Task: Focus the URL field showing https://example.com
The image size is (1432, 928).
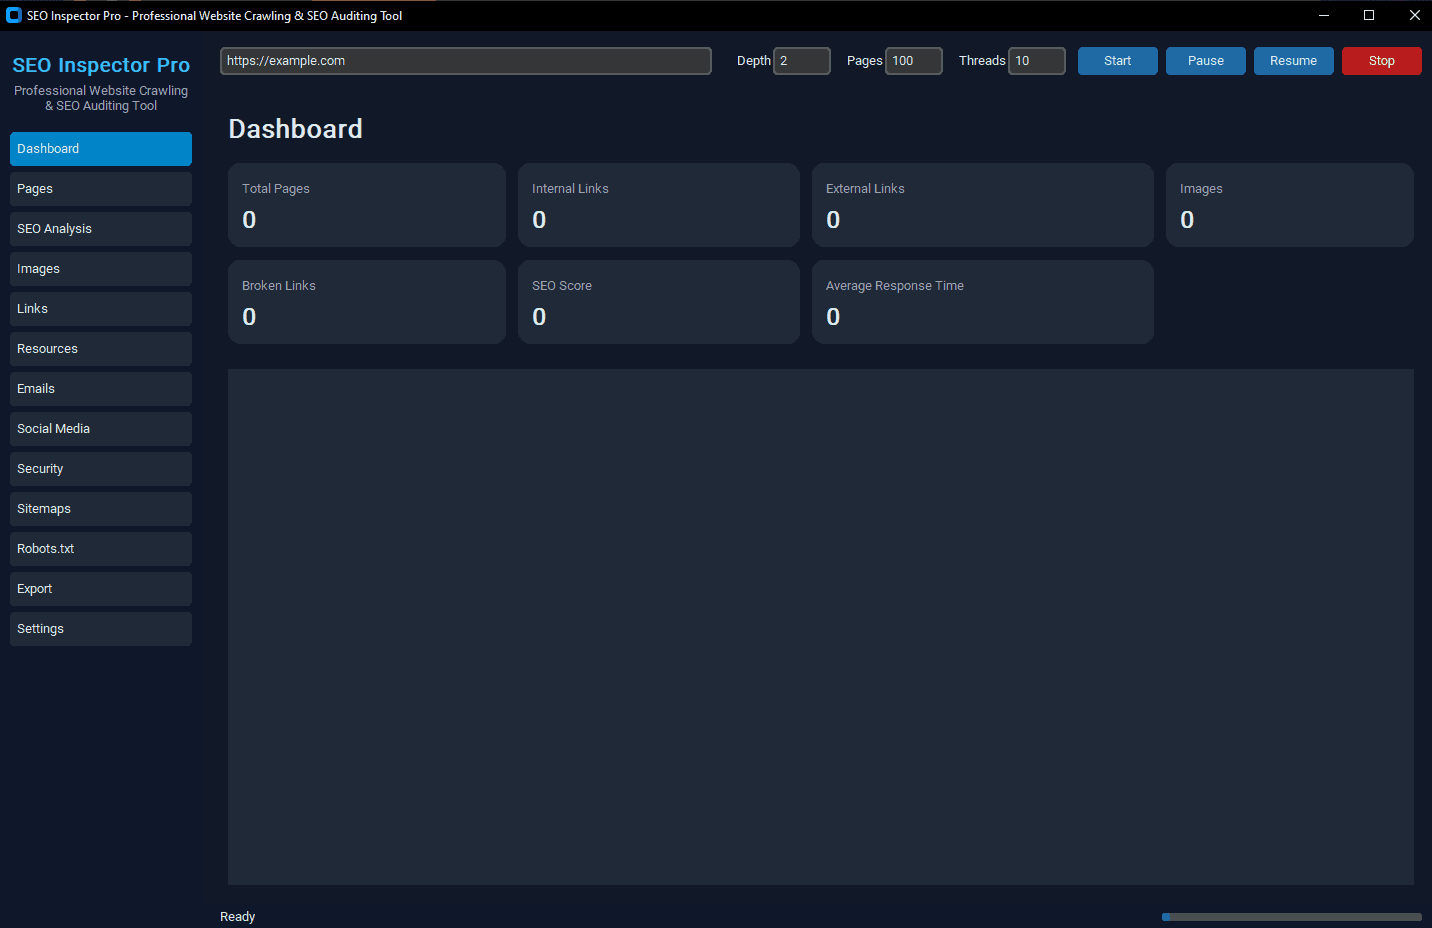Action: [x=466, y=61]
